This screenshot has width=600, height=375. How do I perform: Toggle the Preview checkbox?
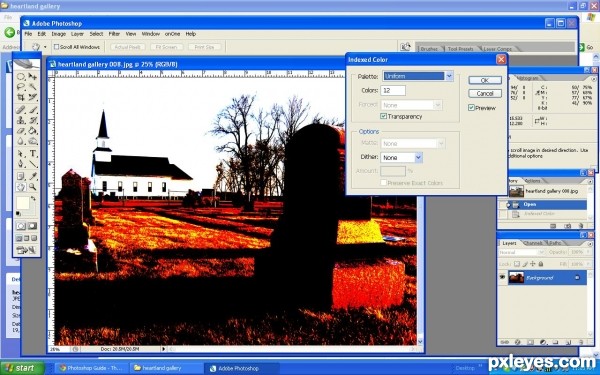pyautogui.click(x=471, y=108)
